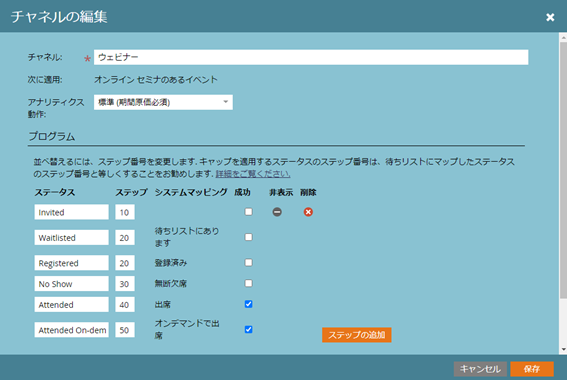Click the 非表示 column header
The image size is (567, 380).
pos(281,192)
